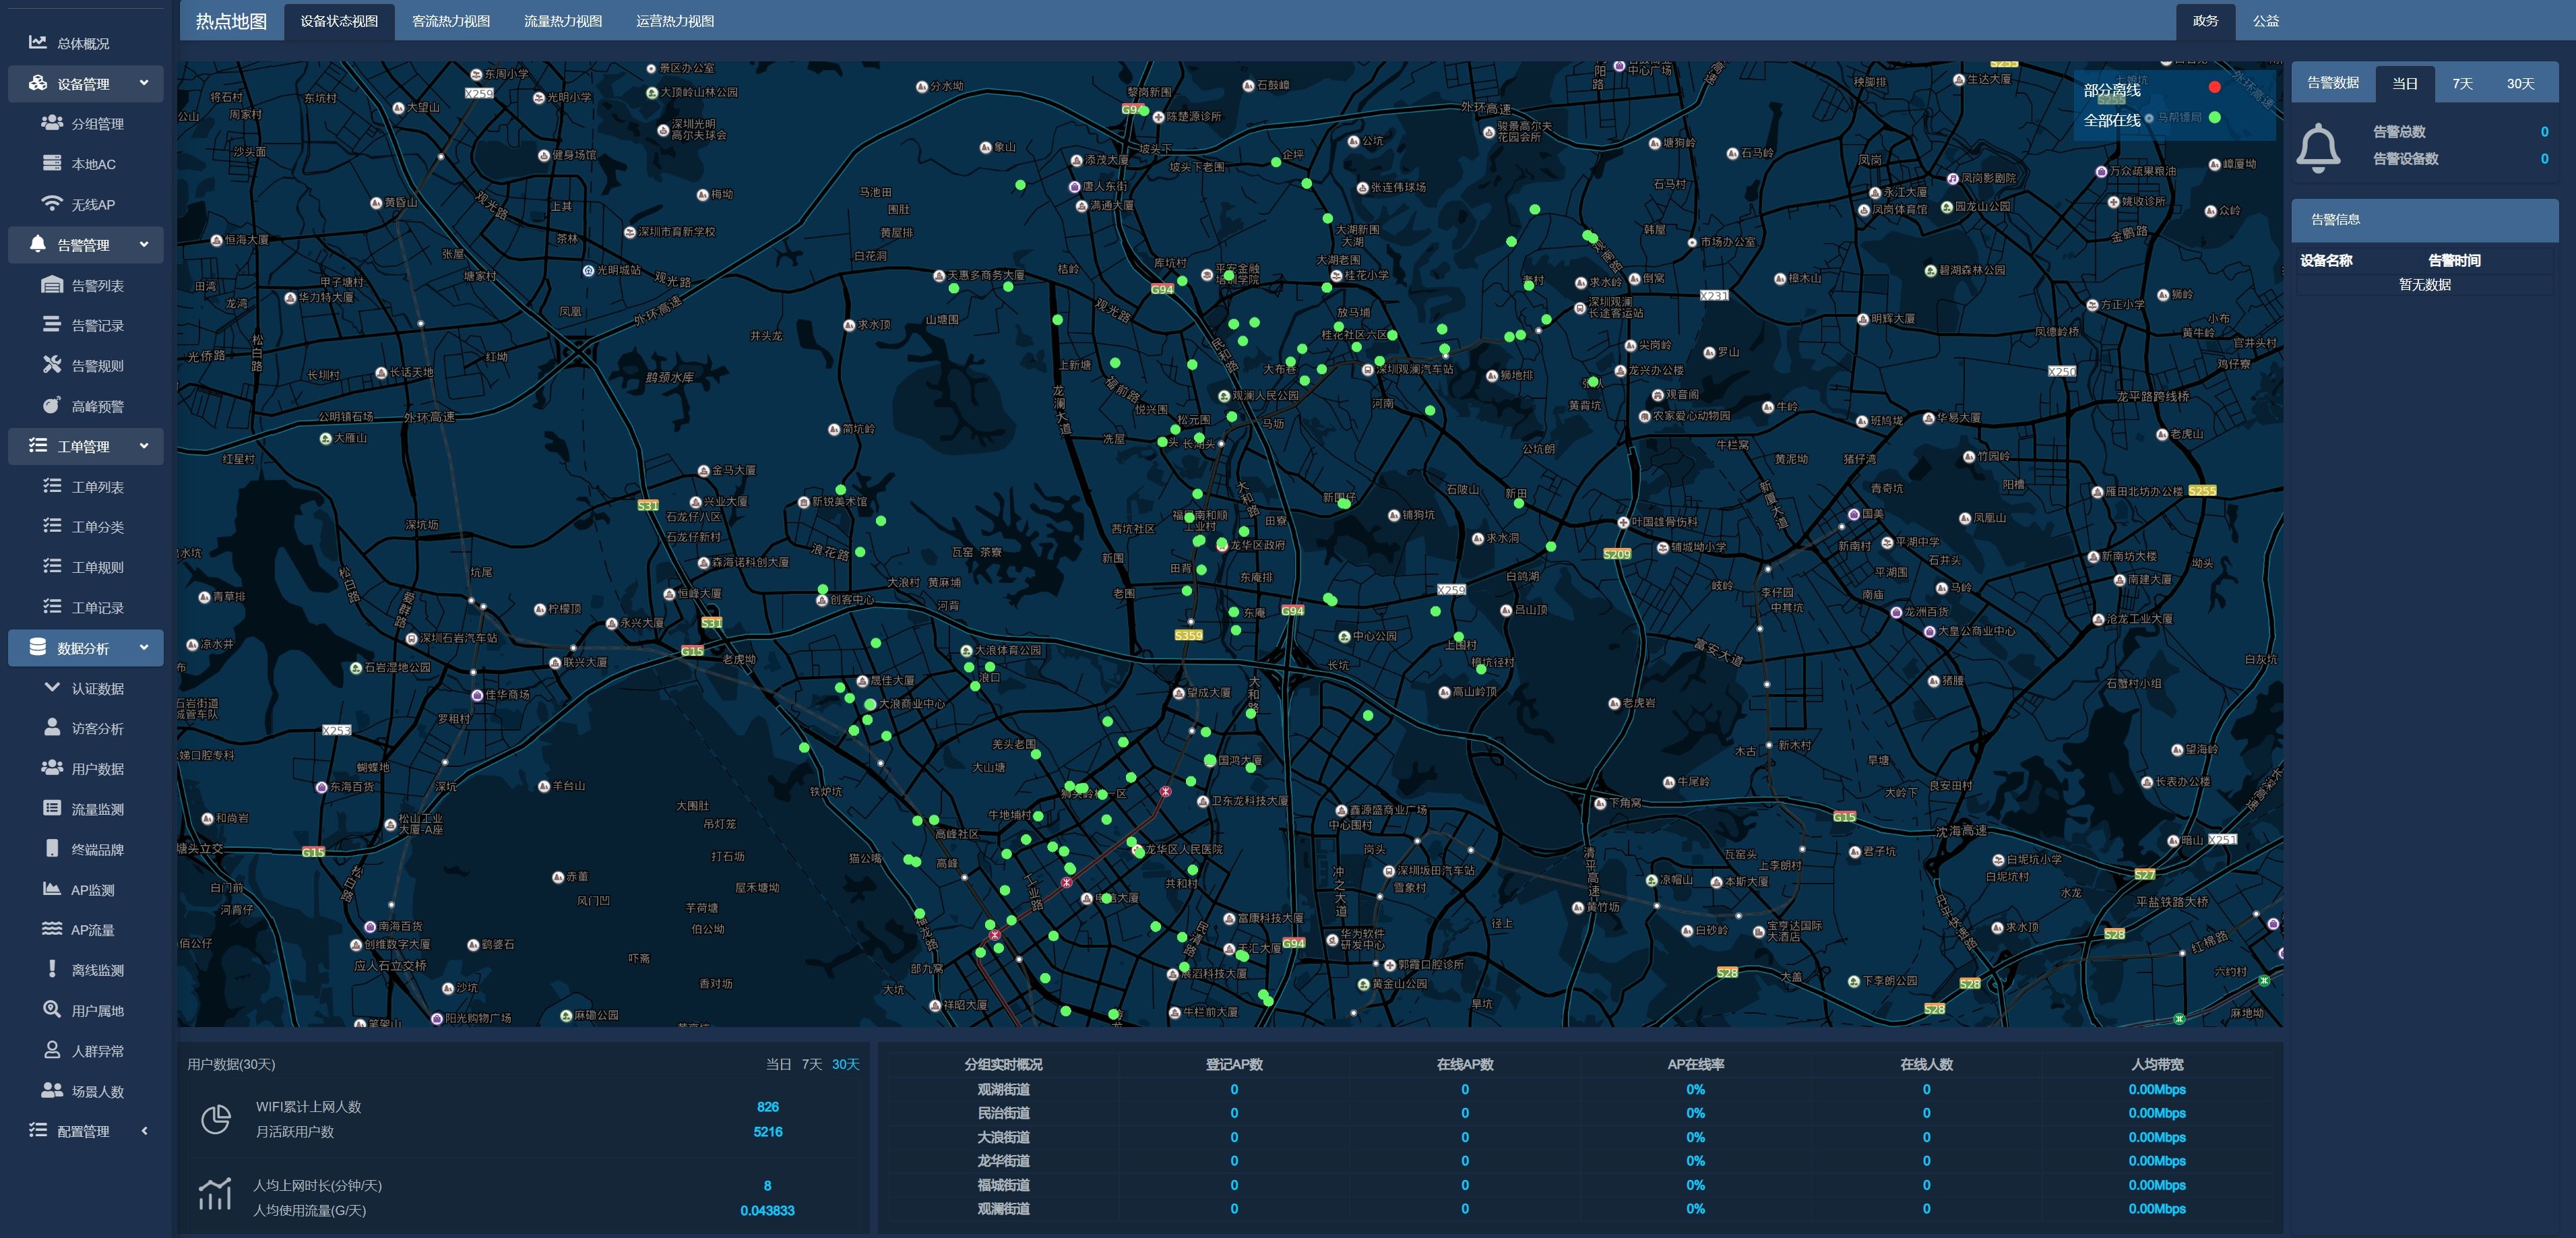The width and height of the screenshot is (2576, 1238).
Task: Click the 用户属地 search icon
Action: [x=51, y=1010]
